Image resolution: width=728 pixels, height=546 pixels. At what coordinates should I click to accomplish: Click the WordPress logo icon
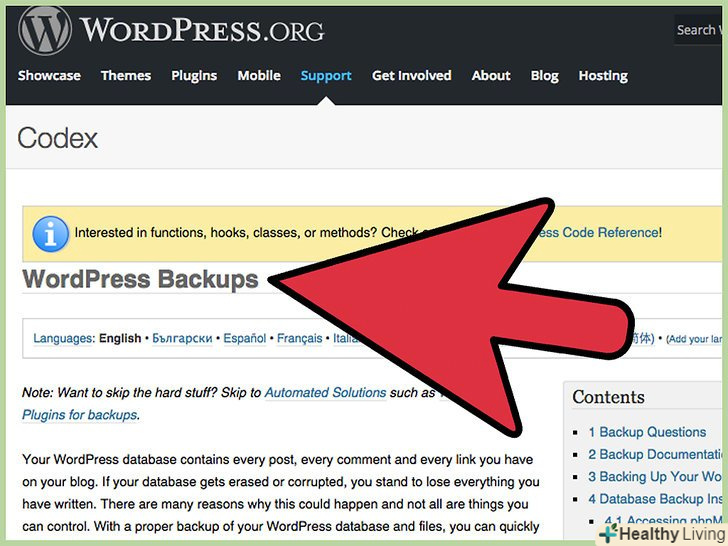pyautogui.click(x=45, y=30)
